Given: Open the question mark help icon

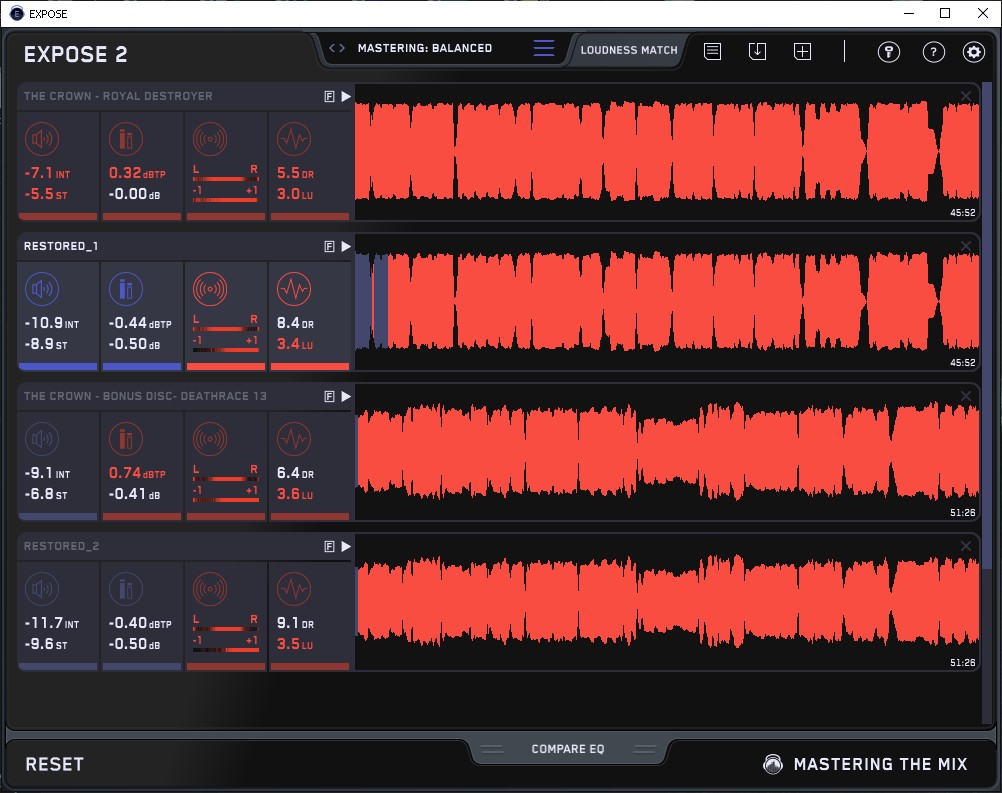Looking at the screenshot, I should 934,51.
